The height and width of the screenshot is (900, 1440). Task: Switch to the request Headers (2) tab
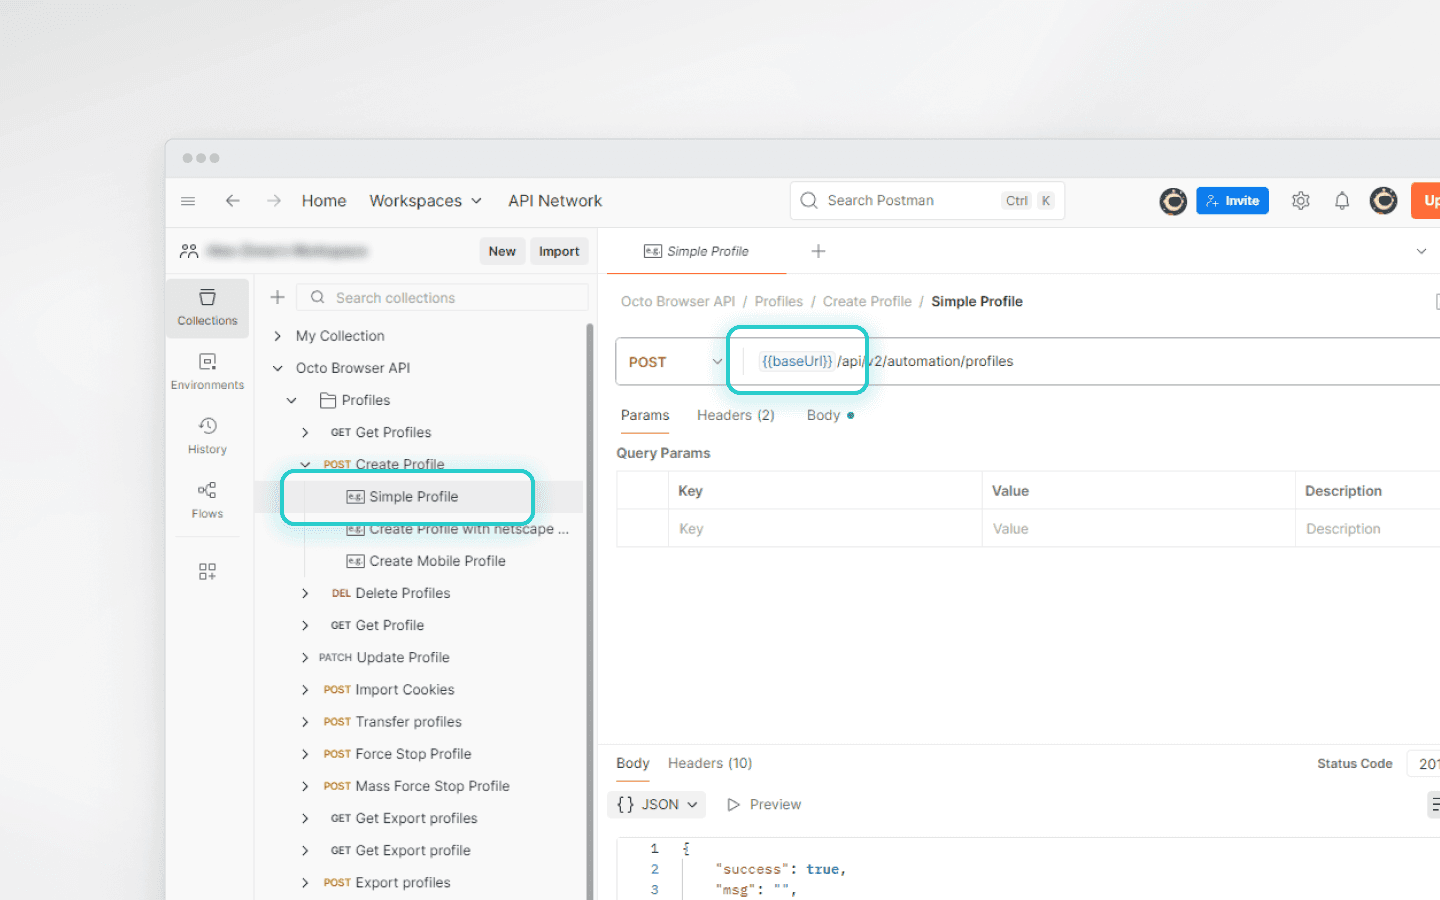point(736,415)
